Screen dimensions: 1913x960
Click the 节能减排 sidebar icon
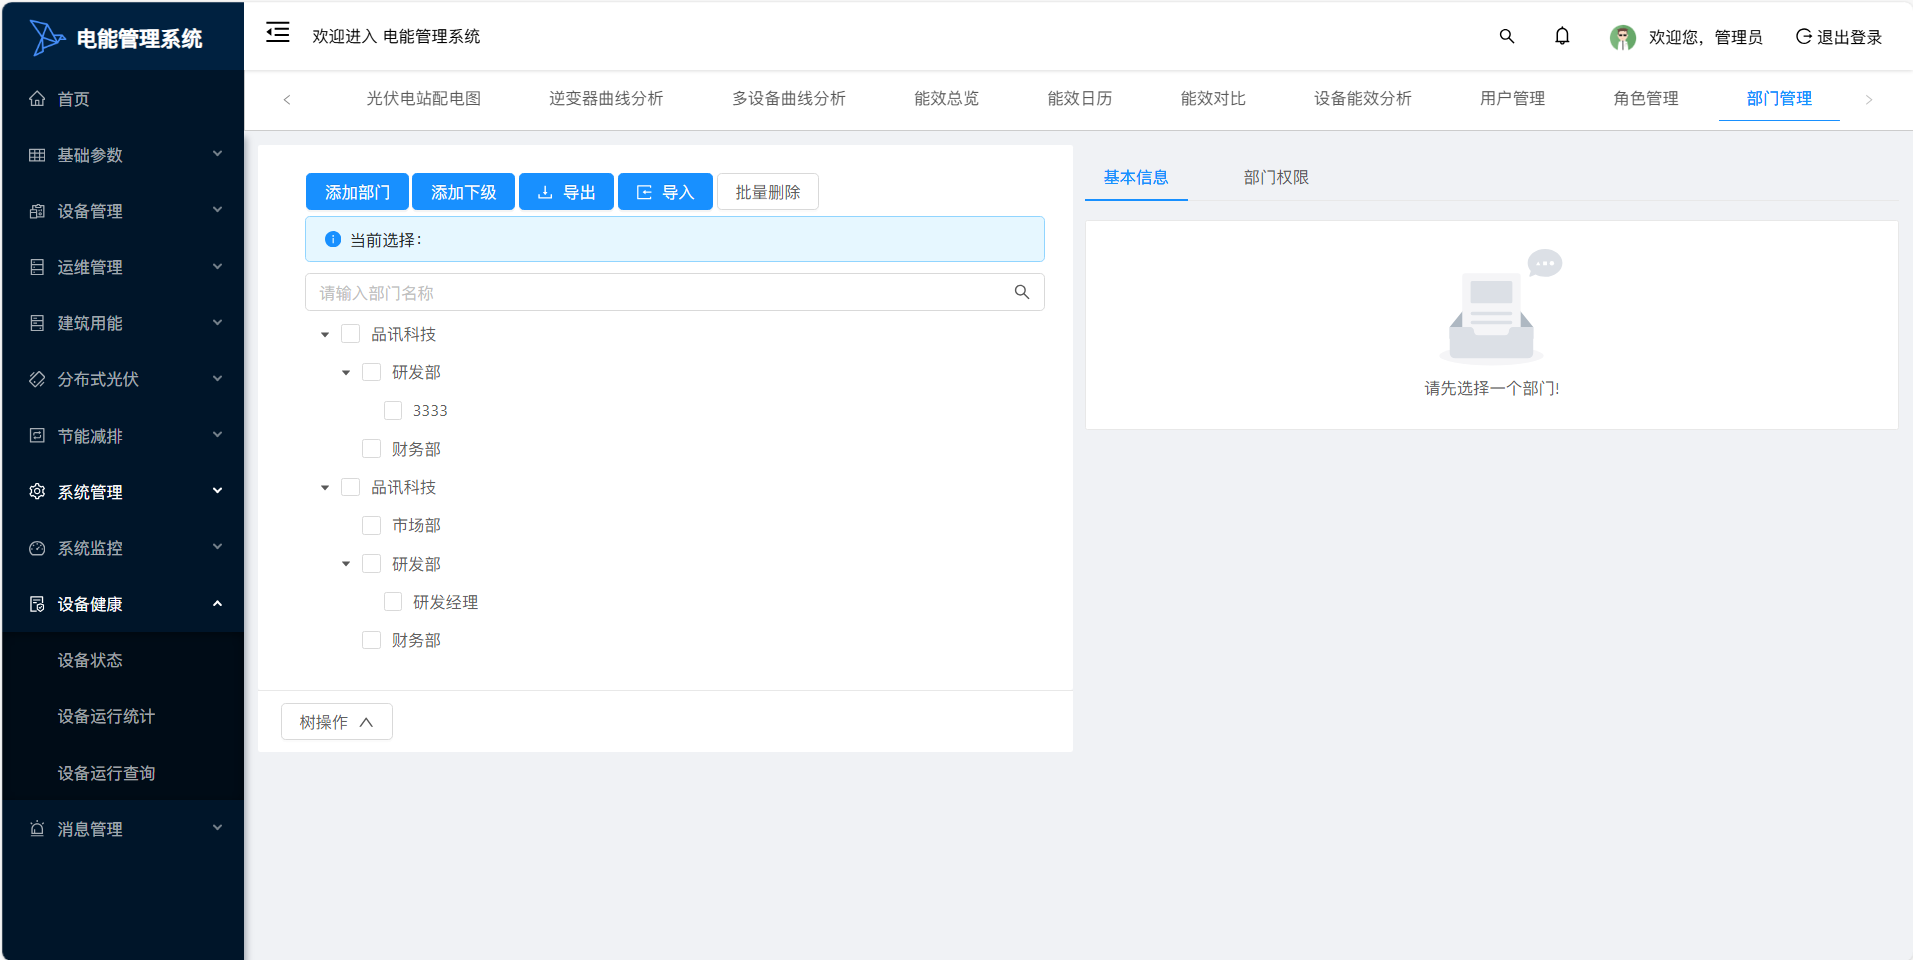point(37,436)
